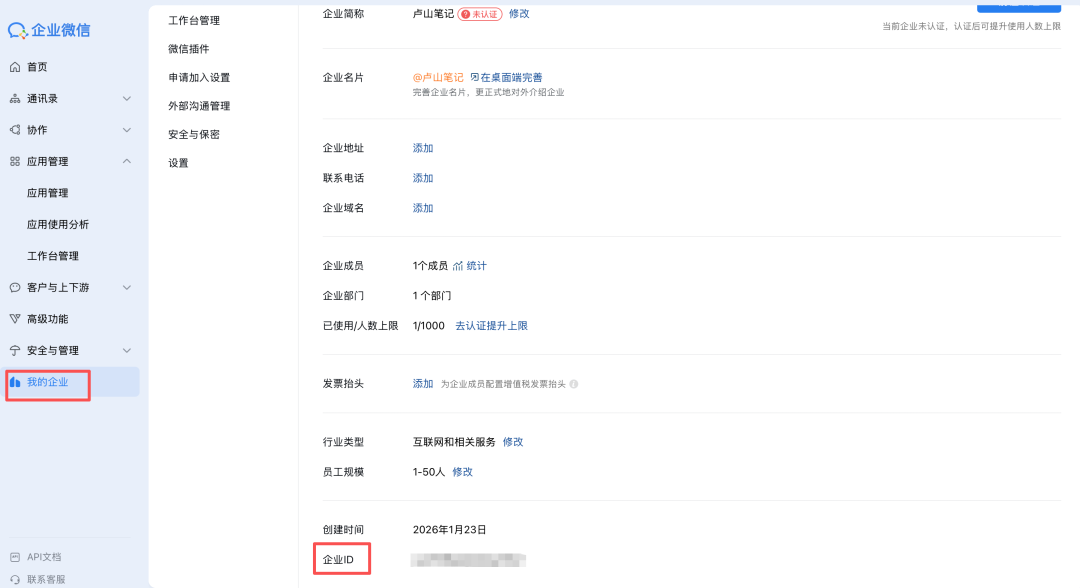Select 申请加入设置 in the secondary menu

pos(199,78)
